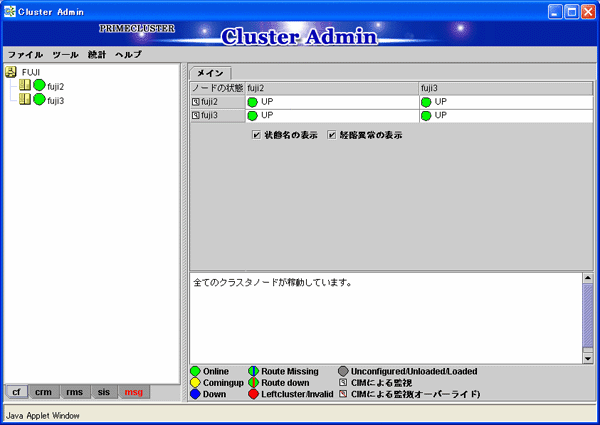Click the fuji2 row header in table
The image size is (600, 425).
click(x=218, y=102)
